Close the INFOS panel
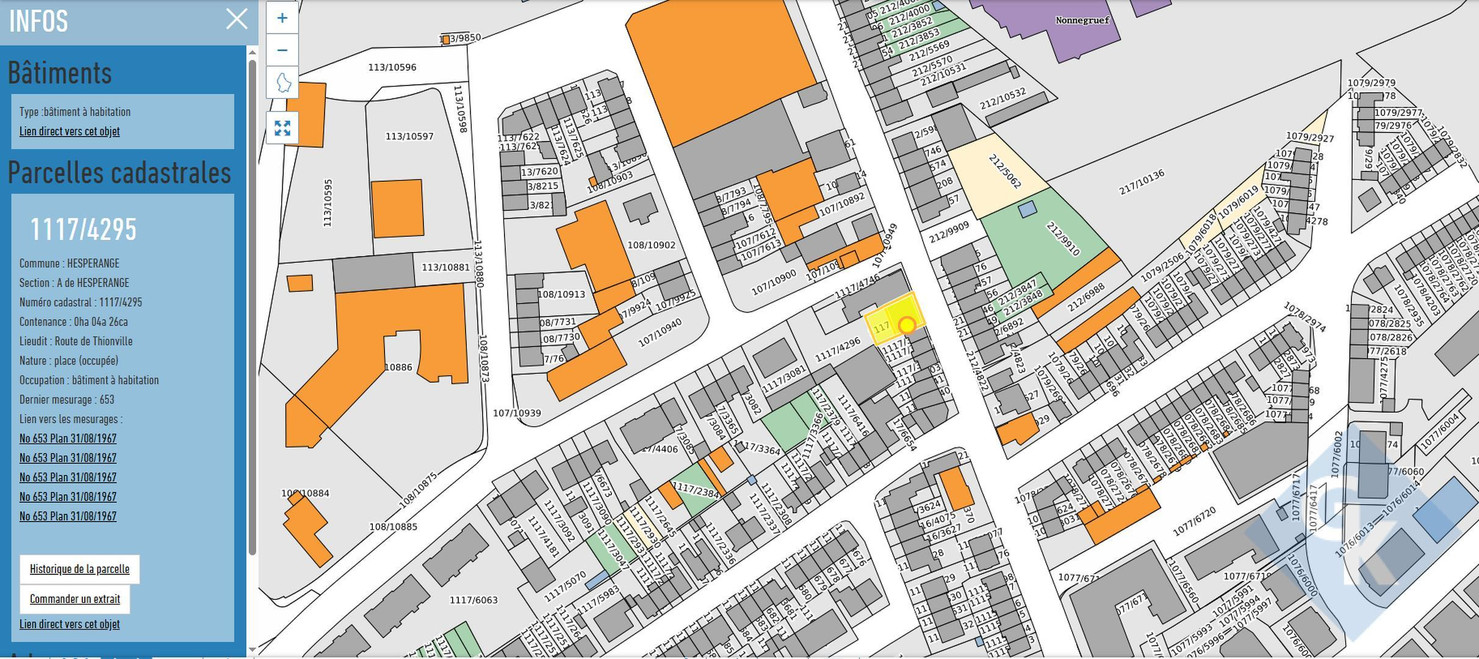This screenshot has width=1479, height=659. pos(236,18)
